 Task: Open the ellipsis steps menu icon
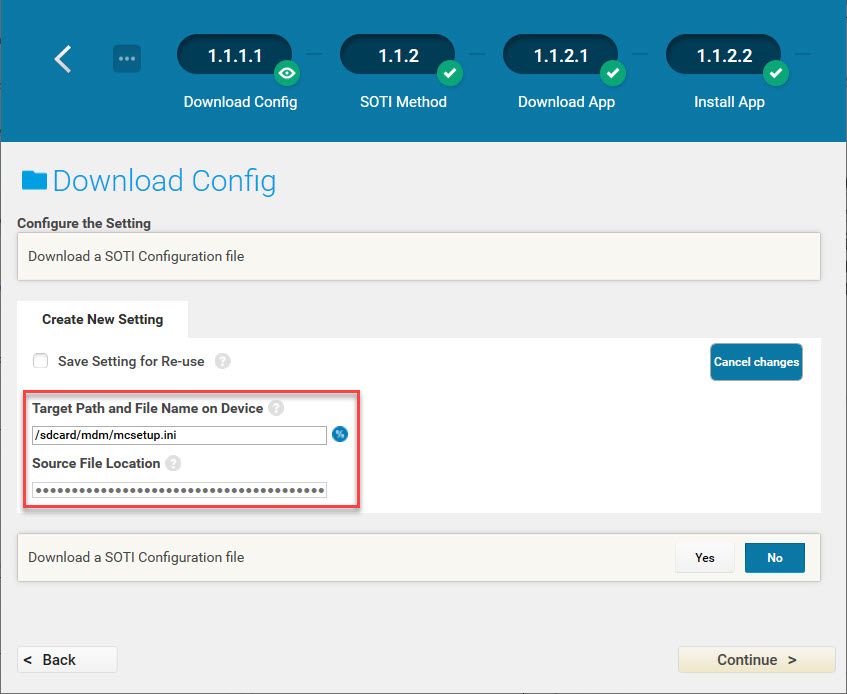(x=127, y=58)
